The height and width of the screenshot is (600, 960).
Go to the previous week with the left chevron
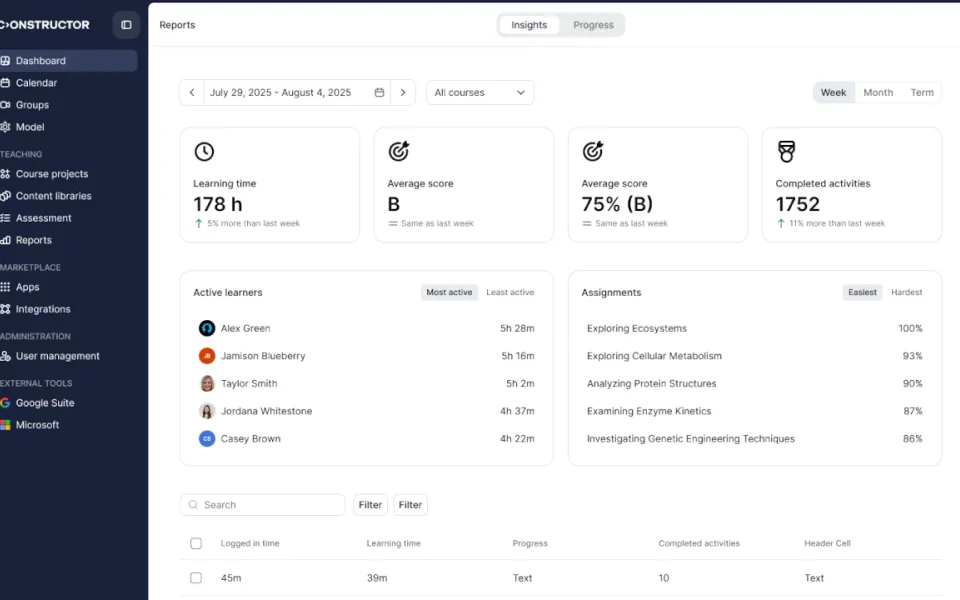coord(192,92)
